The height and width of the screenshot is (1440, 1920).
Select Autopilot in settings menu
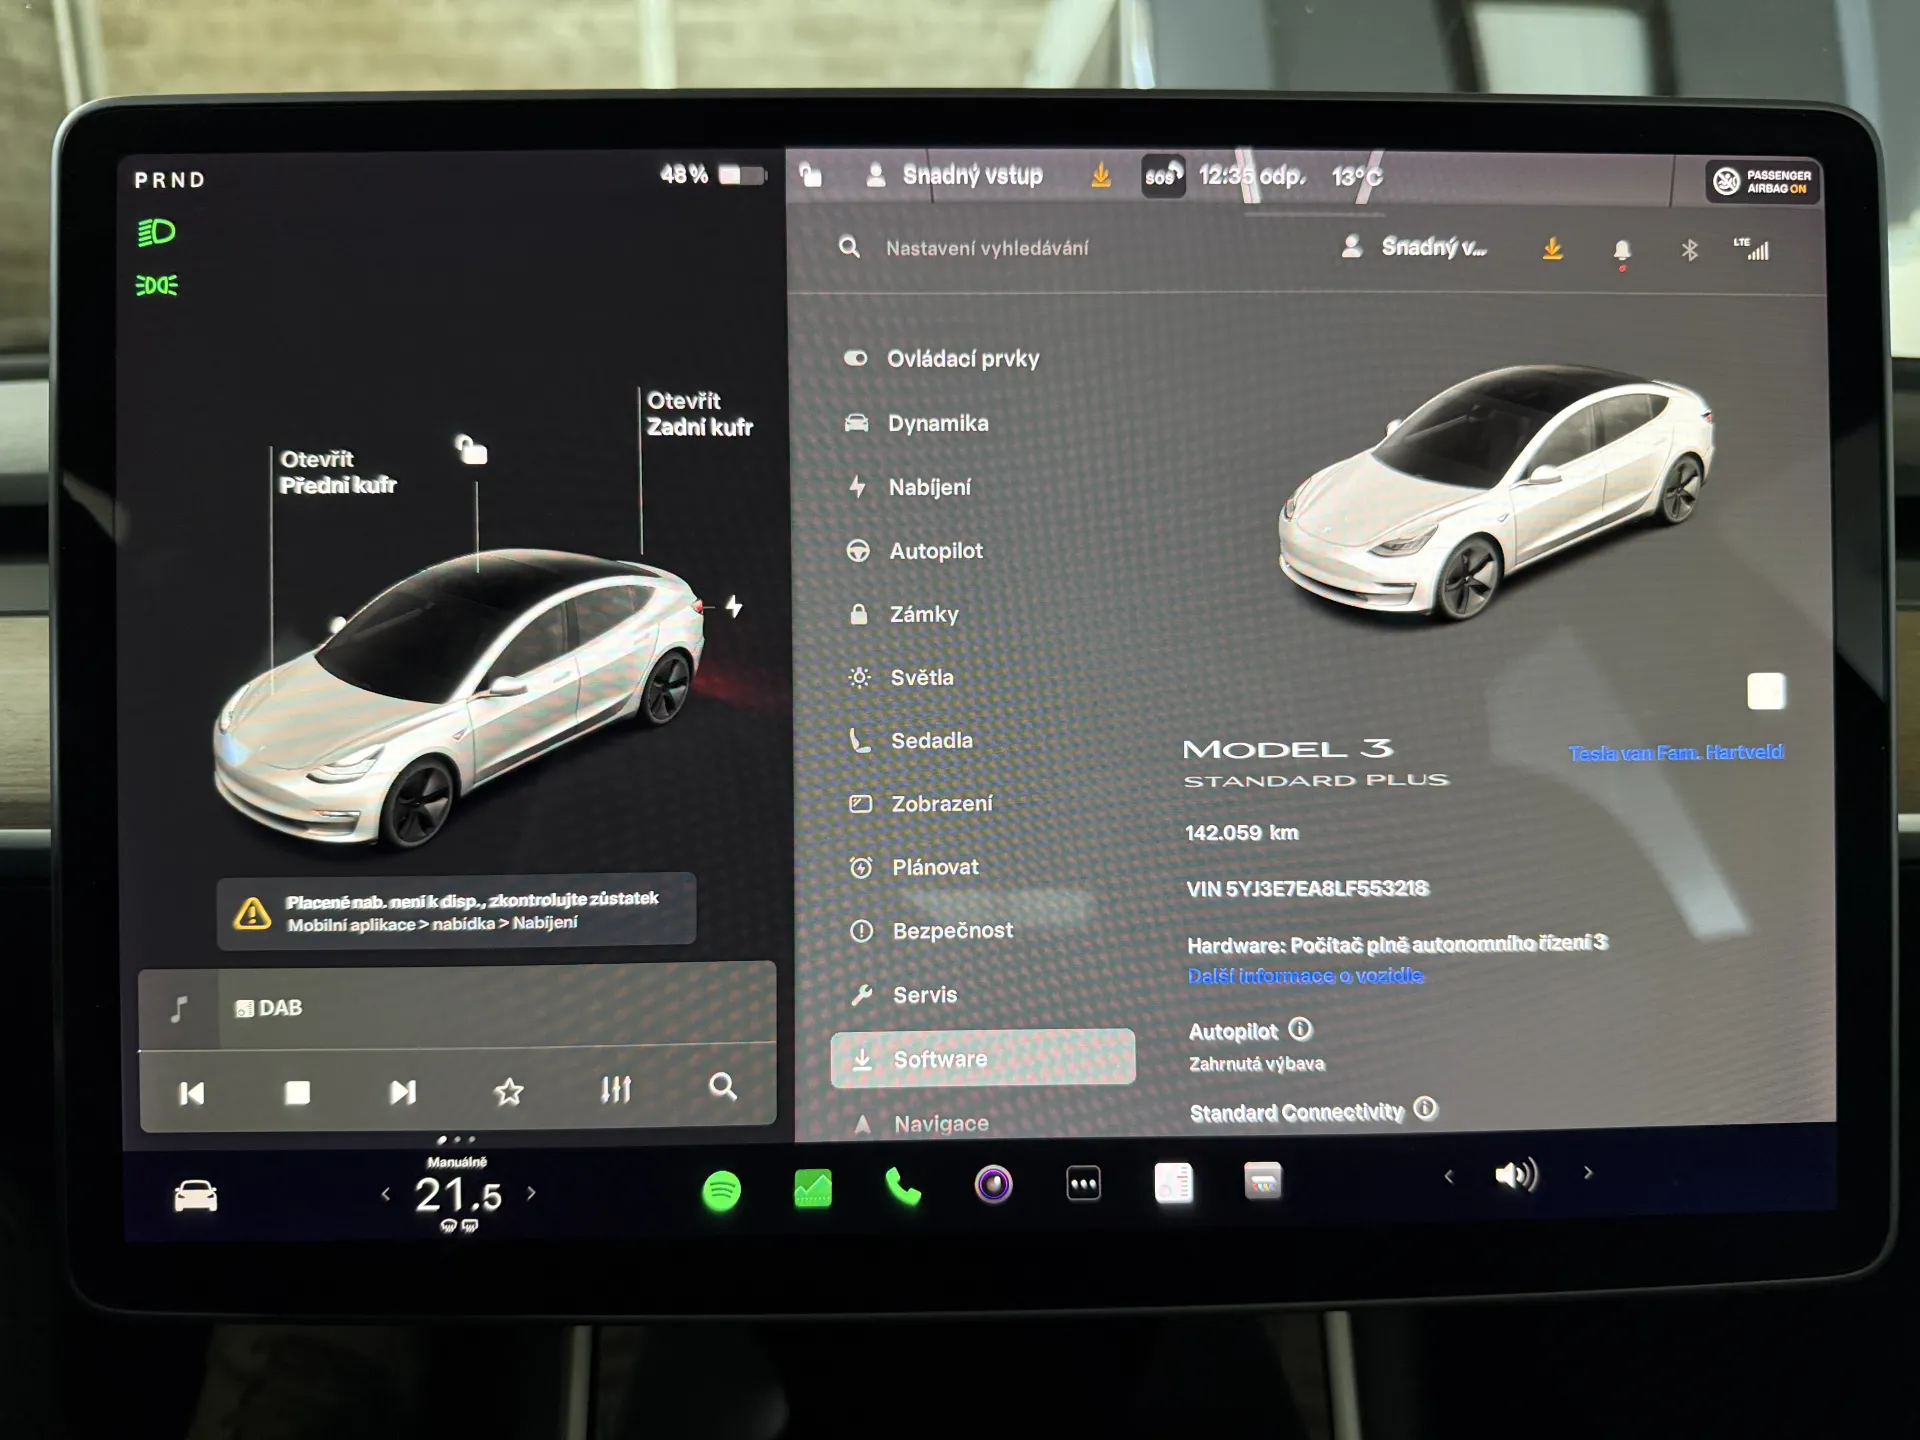pyautogui.click(x=935, y=551)
